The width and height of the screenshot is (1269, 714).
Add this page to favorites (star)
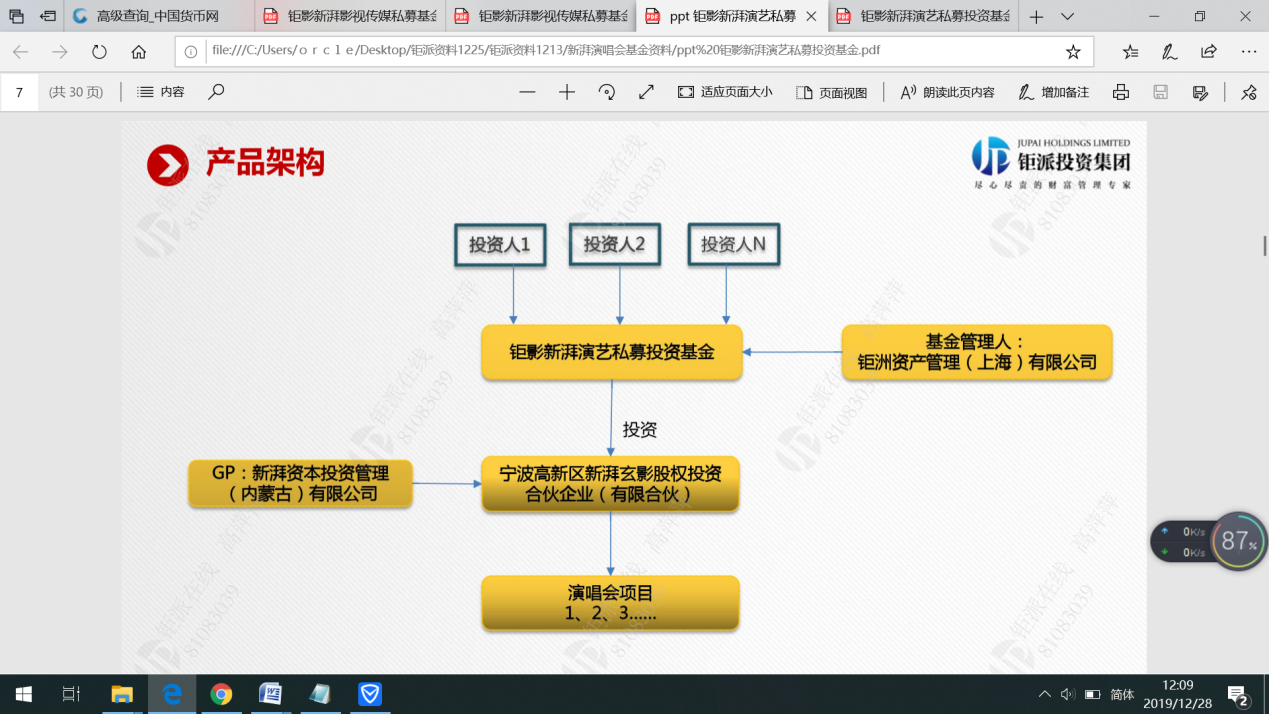pos(1073,52)
